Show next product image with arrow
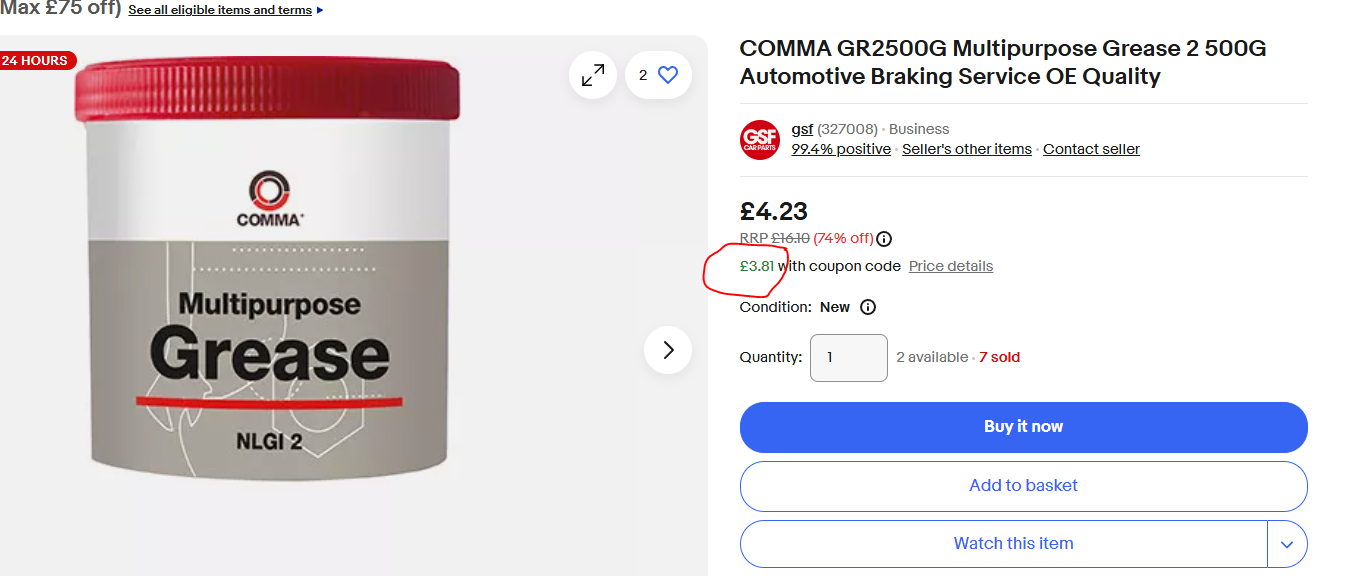 coord(668,350)
